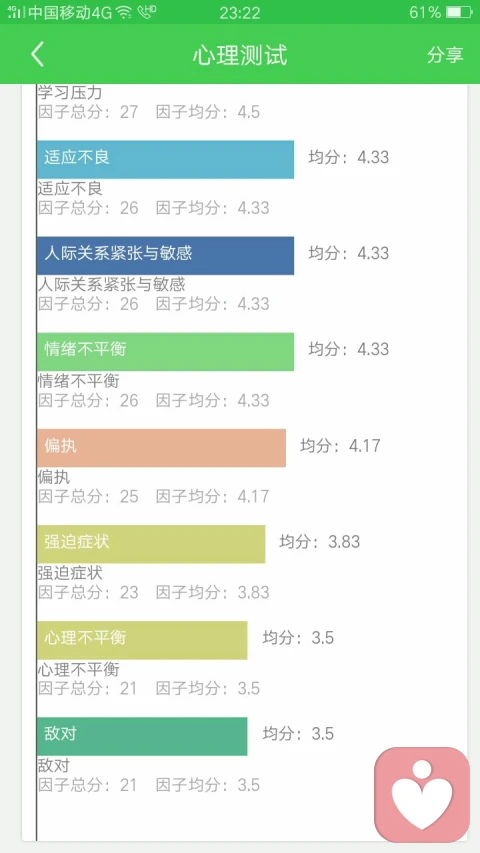Select the teal 敌对 bar
Screen dimensions: 480x853
[142, 736]
